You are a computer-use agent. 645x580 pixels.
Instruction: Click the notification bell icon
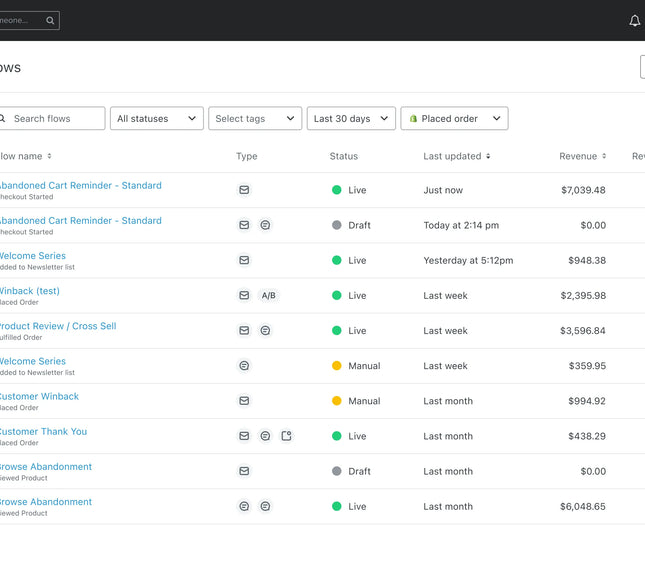tap(634, 21)
